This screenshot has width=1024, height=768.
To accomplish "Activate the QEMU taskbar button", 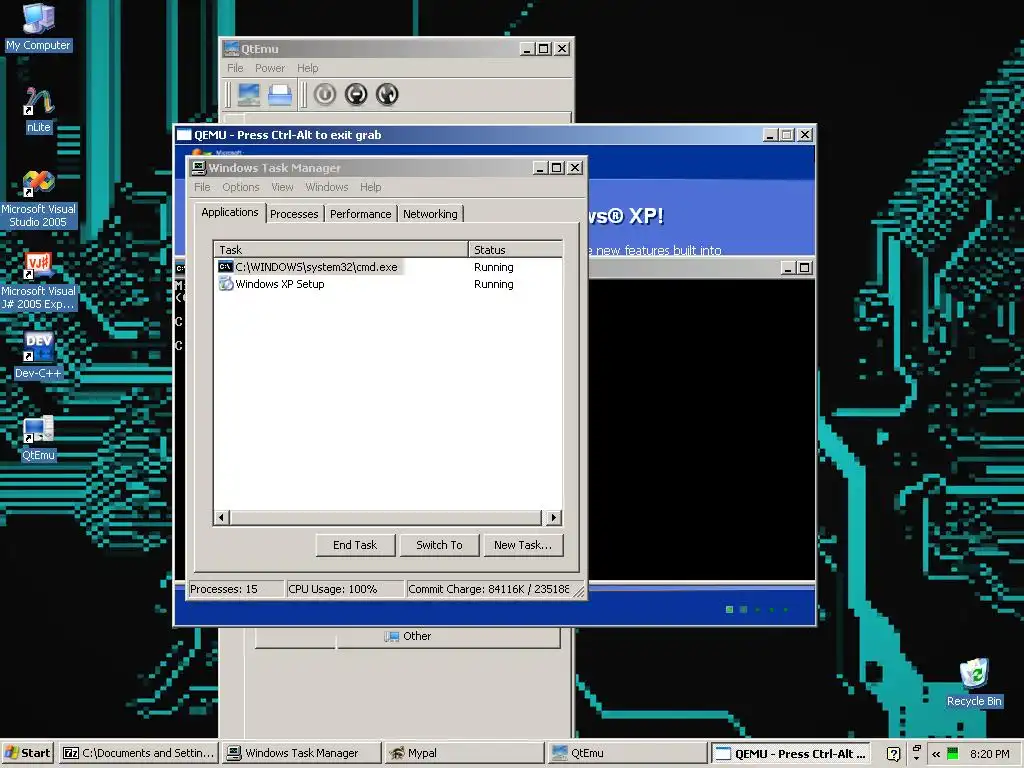I will 790,753.
